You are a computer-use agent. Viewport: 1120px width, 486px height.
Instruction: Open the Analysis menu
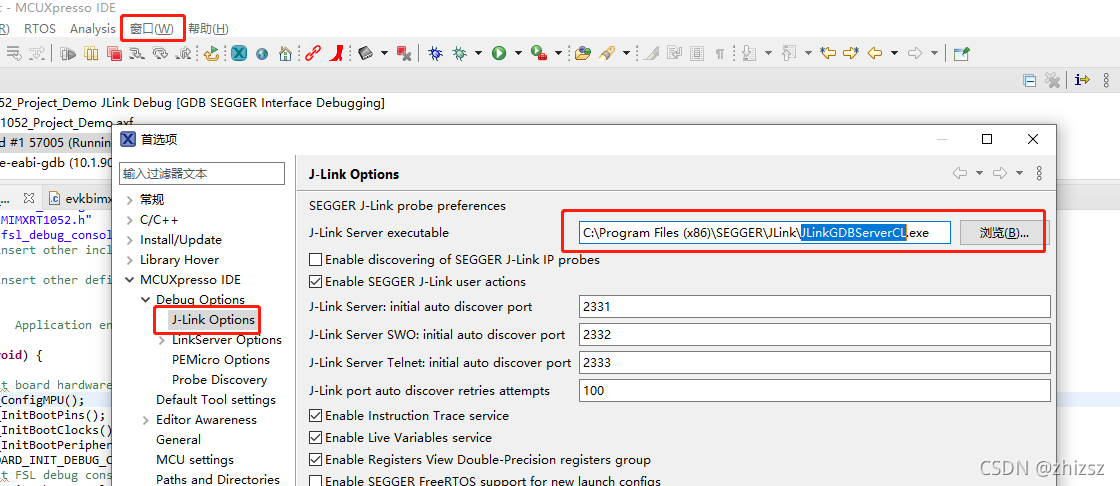92,29
